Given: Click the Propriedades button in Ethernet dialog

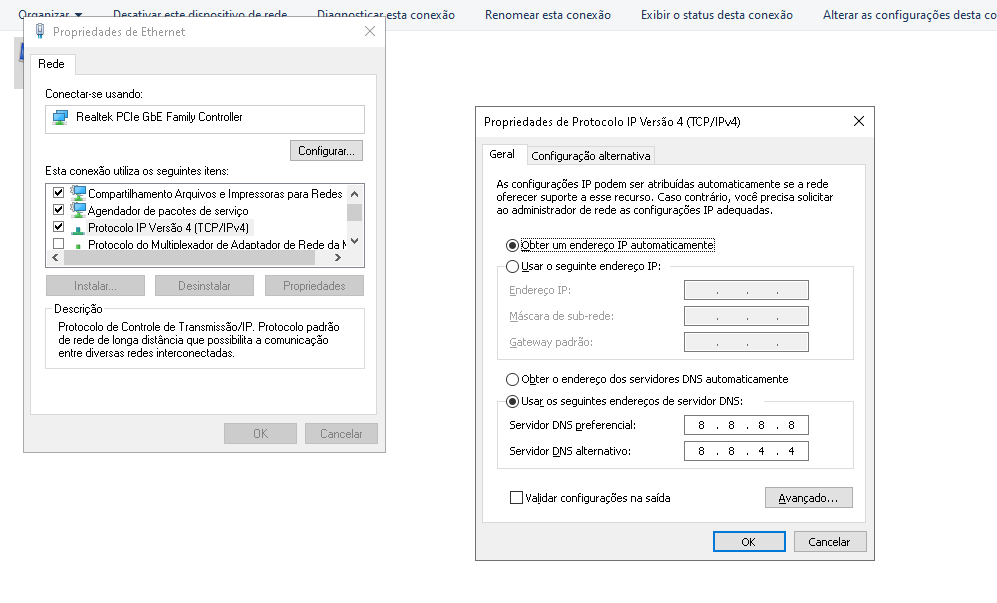Looking at the screenshot, I should pos(314,286).
